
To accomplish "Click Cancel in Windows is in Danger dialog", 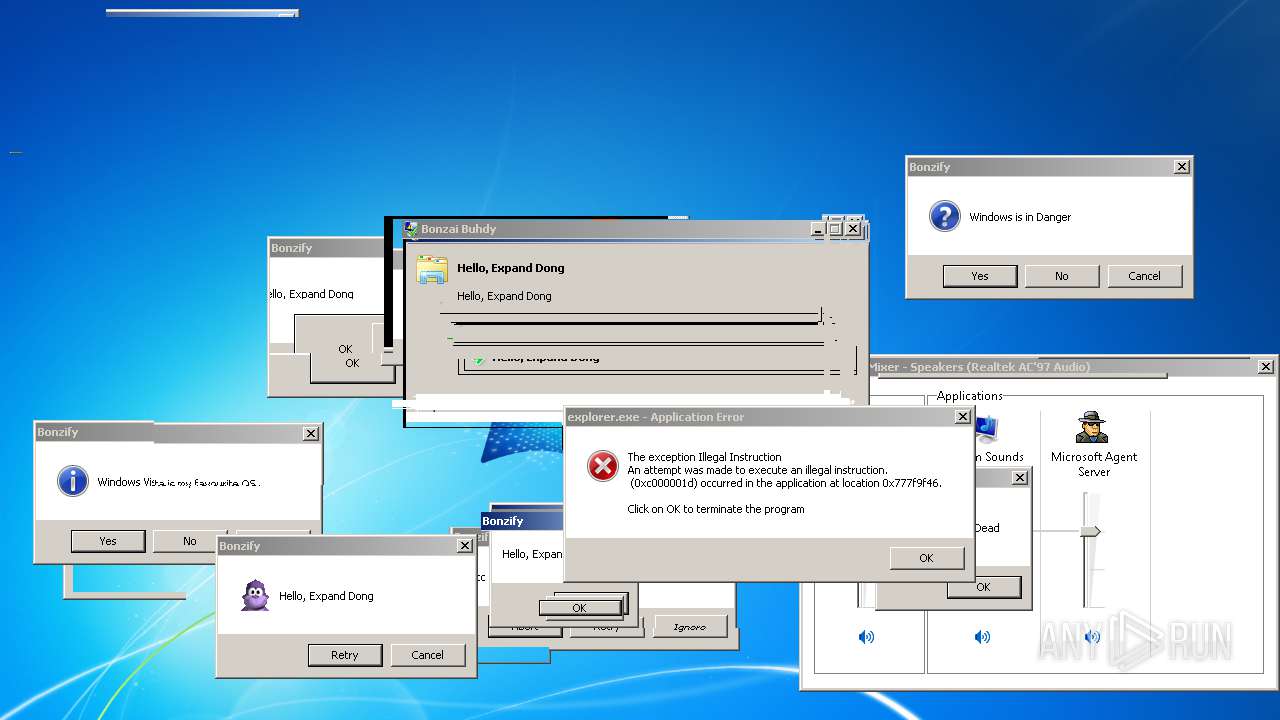I will pyautogui.click(x=1144, y=276).
